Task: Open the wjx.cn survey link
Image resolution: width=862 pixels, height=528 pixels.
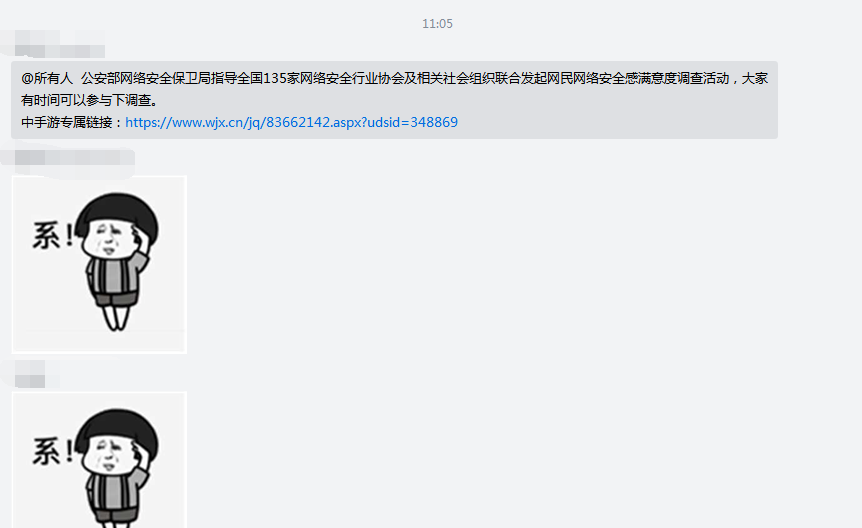Action: coord(291,122)
